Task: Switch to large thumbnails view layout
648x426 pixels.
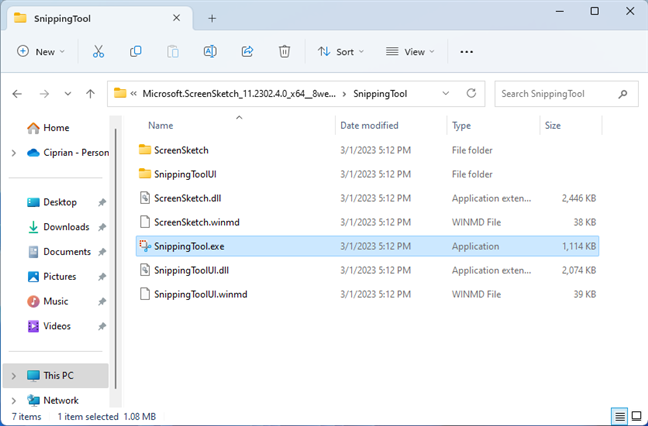Action: tap(636, 416)
